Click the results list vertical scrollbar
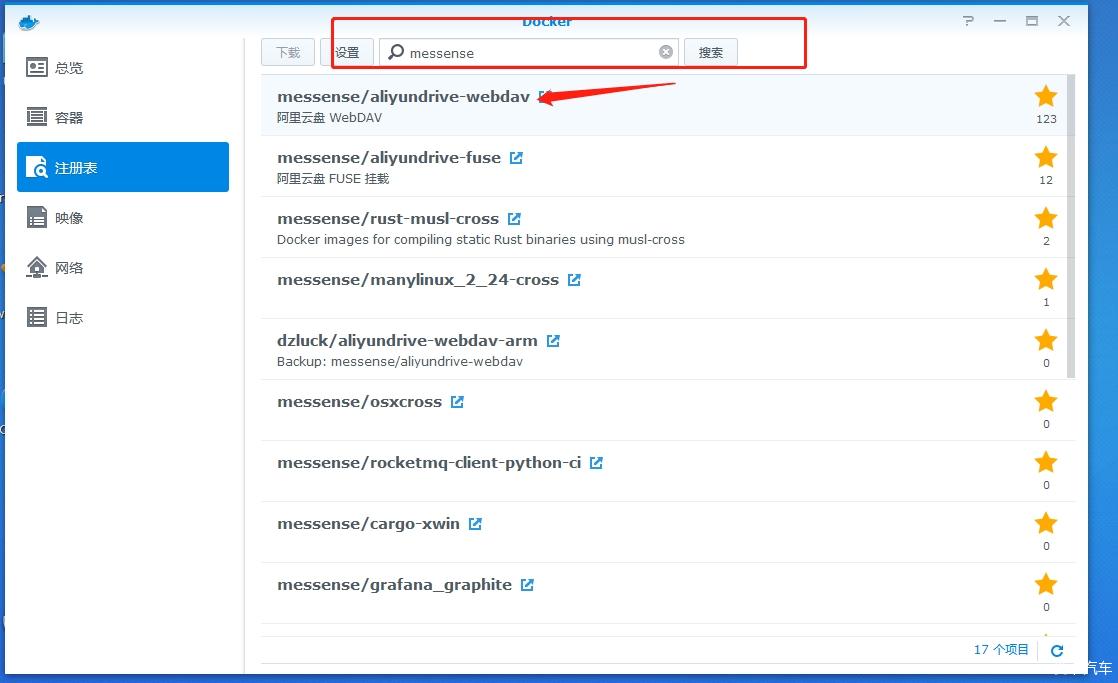The width and height of the screenshot is (1118, 683). coord(1070,226)
